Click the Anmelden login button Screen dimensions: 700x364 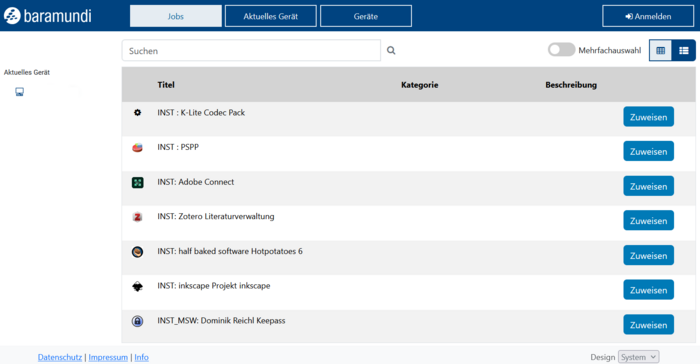[x=648, y=16]
